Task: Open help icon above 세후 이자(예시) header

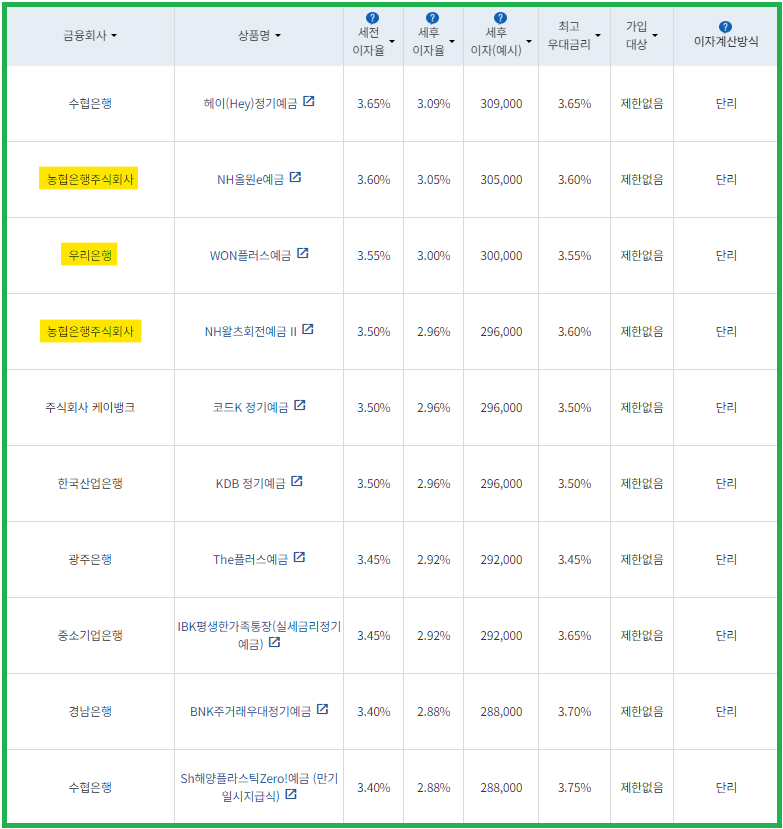Action: pyautogui.click(x=500, y=18)
